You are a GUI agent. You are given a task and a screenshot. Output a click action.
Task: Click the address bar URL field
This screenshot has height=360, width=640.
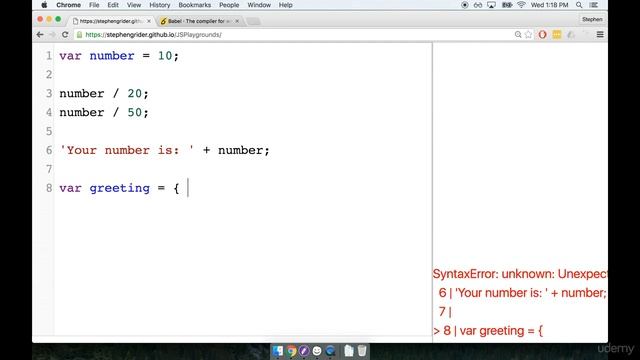294,35
